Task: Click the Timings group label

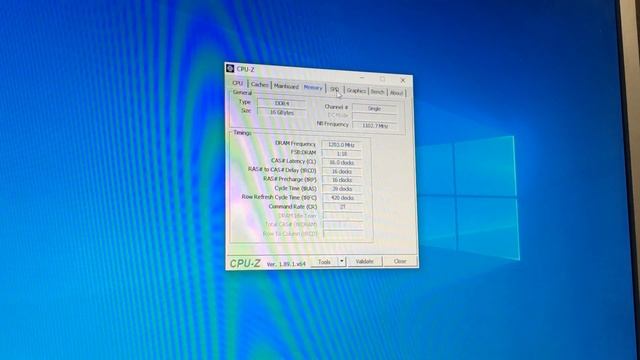Action: click(242, 133)
